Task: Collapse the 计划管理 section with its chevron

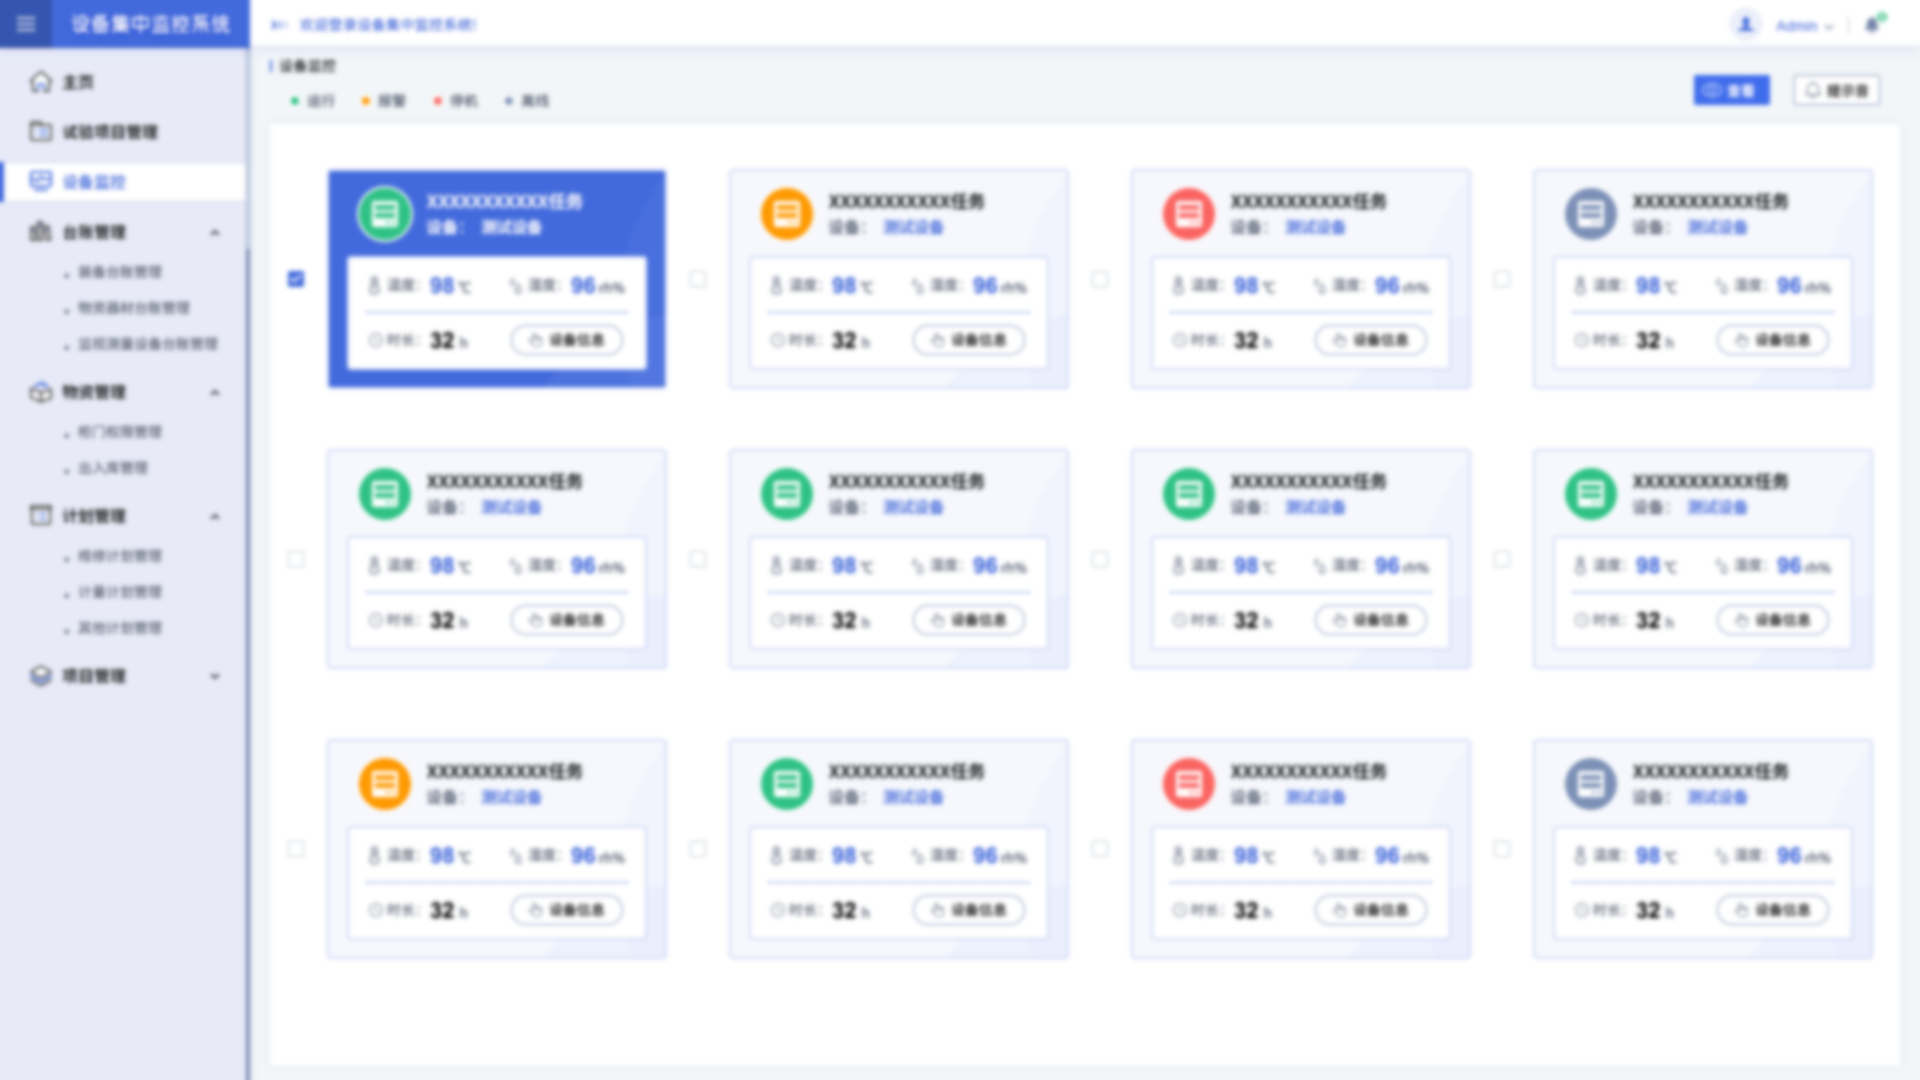Action: 215,516
